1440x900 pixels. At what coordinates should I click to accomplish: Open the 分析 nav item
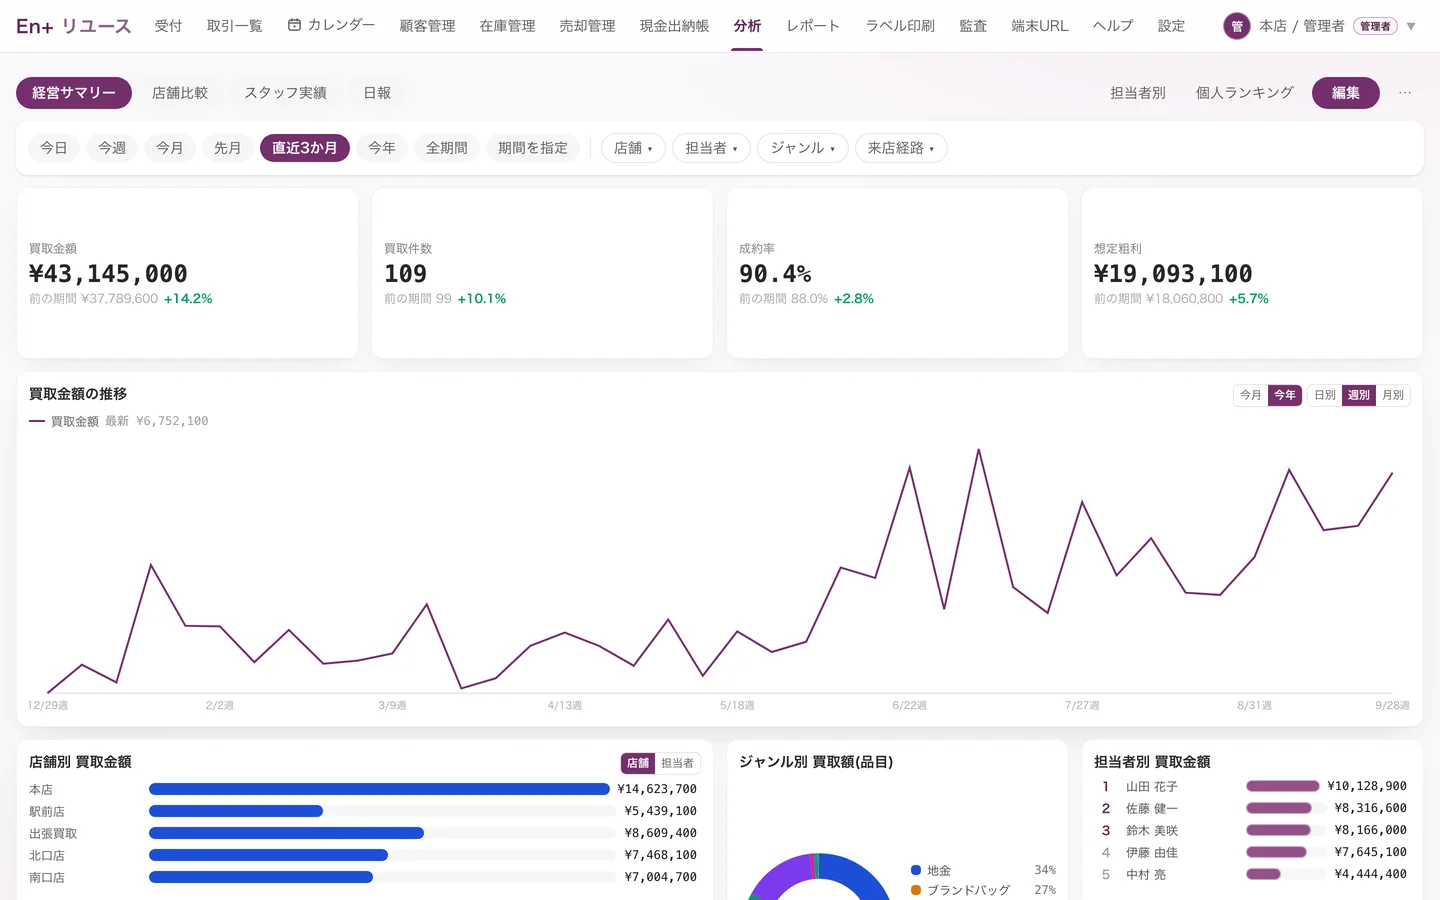point(747,26)
